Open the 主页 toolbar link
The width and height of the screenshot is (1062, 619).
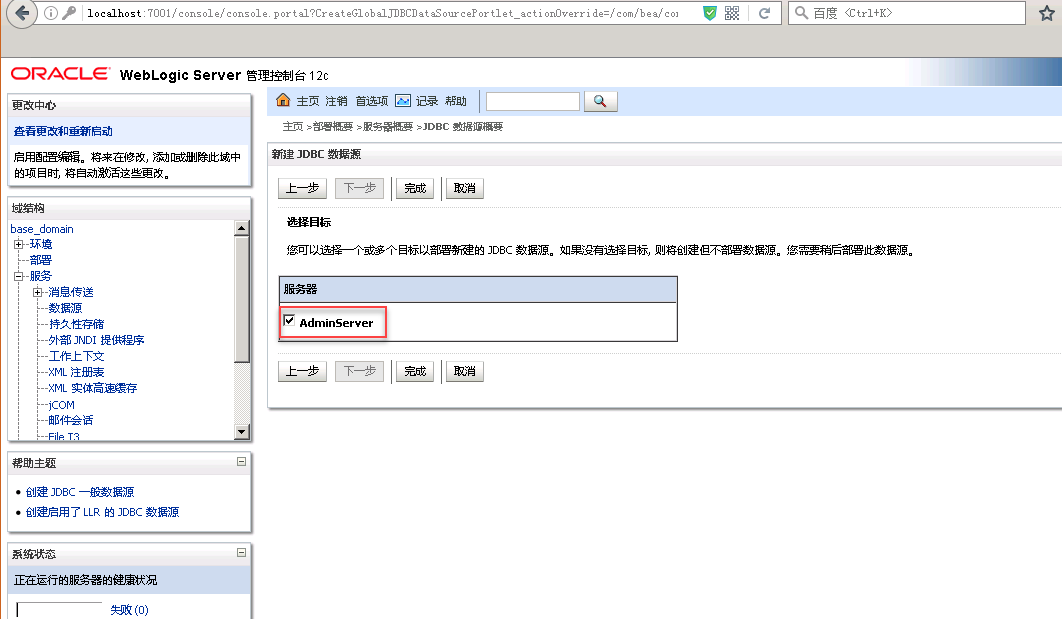(x=307, y=101)
